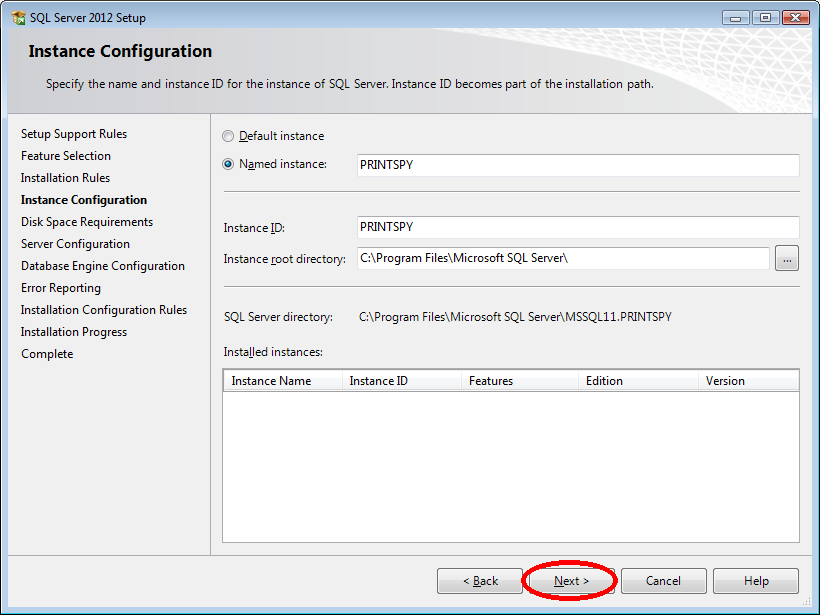
Task: Select Installation Configuration Rules step
Action: [x=104, y=310]
